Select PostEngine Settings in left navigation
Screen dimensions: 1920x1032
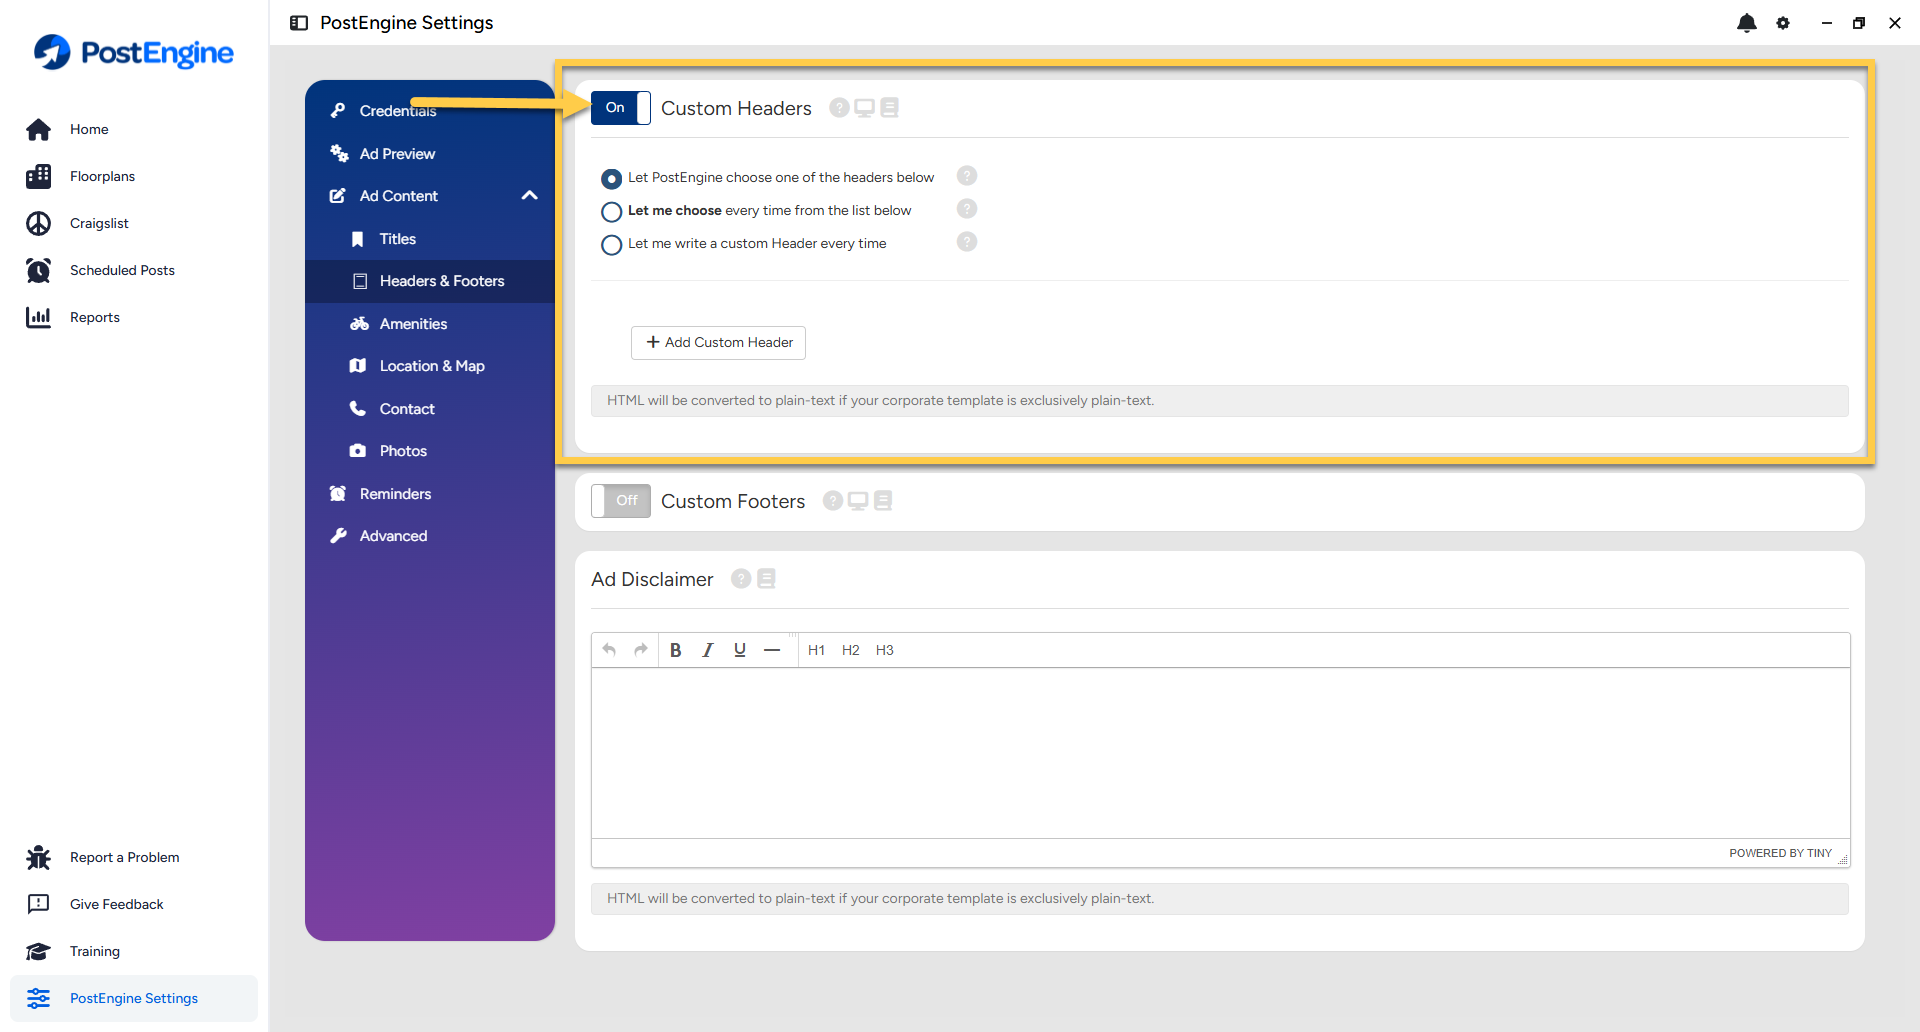(134, 998)
